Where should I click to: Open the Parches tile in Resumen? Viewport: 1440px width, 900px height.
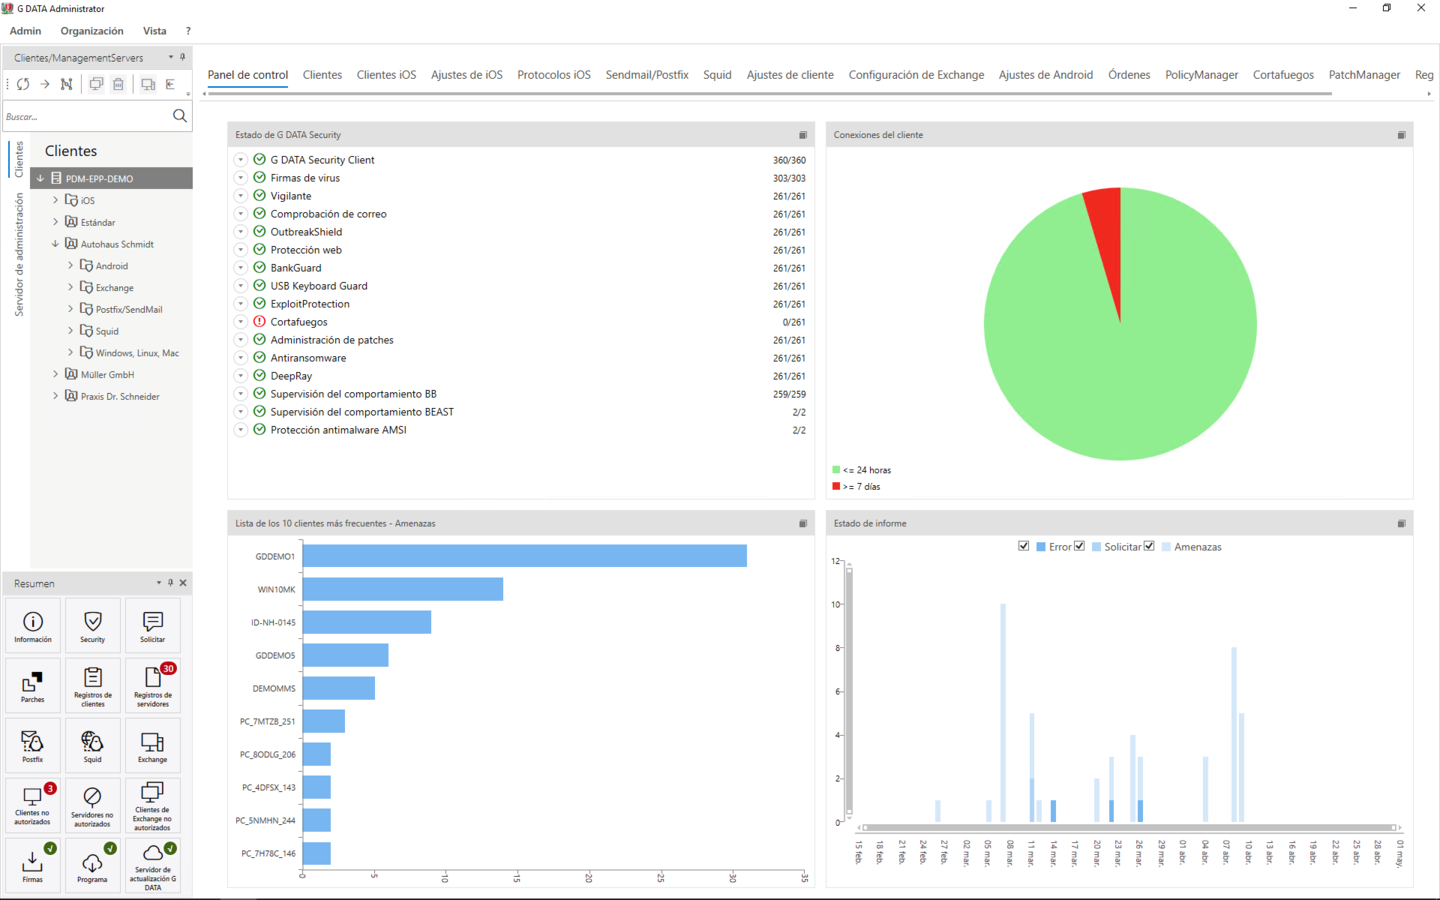[x=32, y=686]
